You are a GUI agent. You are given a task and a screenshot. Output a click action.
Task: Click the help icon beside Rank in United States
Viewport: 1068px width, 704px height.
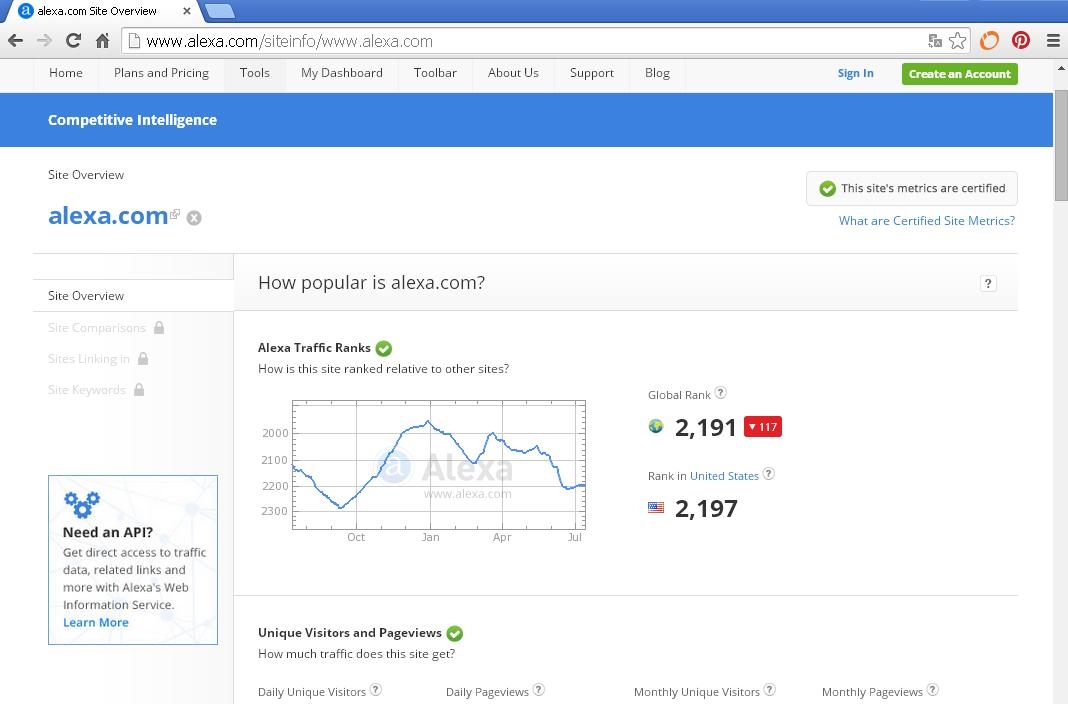click(768, 474)
